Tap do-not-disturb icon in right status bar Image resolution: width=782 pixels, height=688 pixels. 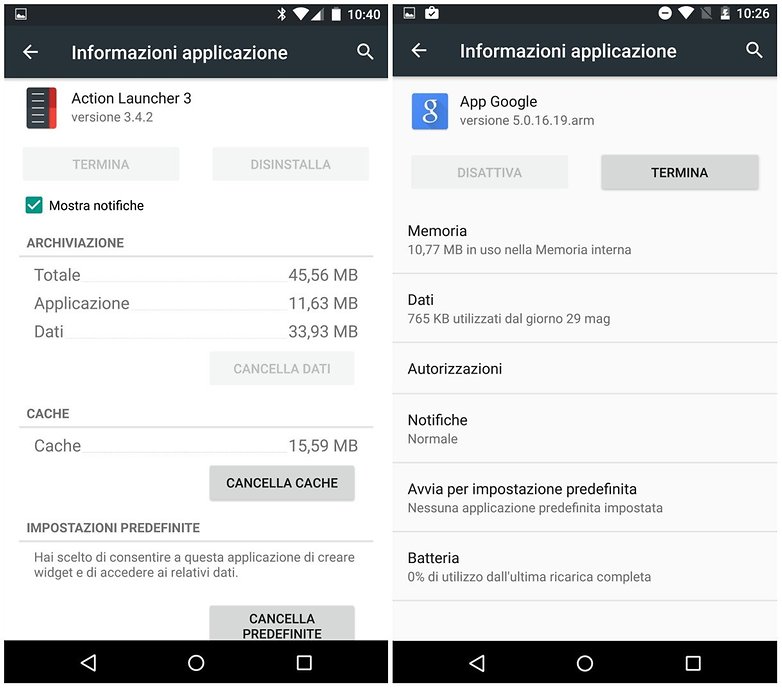[x=665, y=13]
